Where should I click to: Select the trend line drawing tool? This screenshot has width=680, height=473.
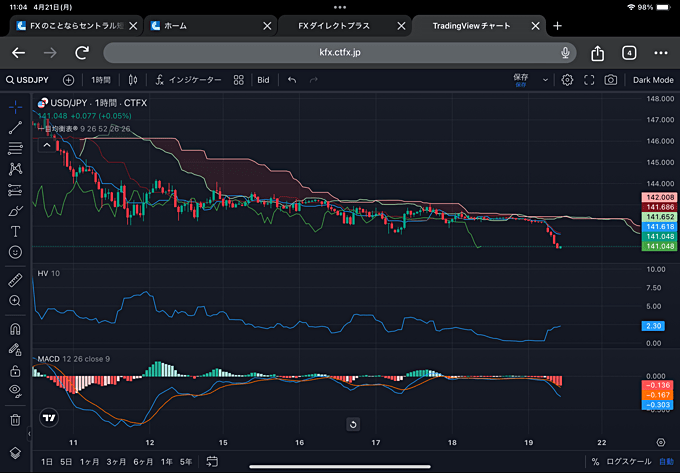15,127
